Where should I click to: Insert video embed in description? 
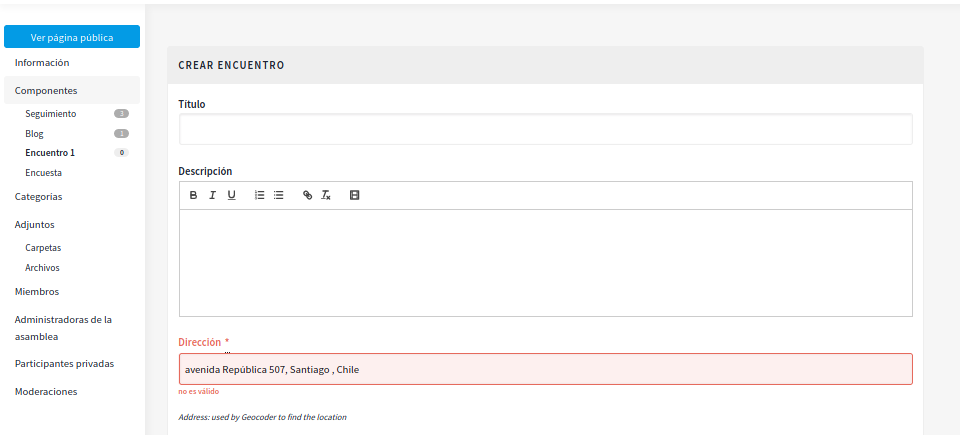coord(354,195)
